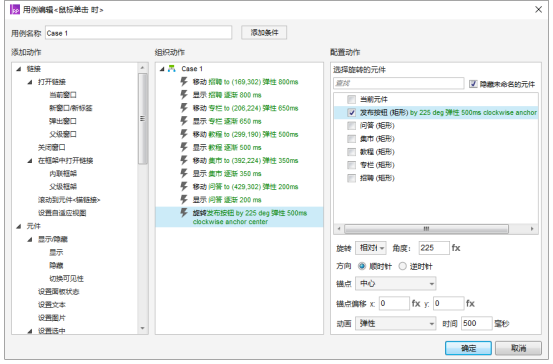The width and height of the screenshot is (553, 364).
Task: Click the 角度 225 input field
Action: point(434,248)
